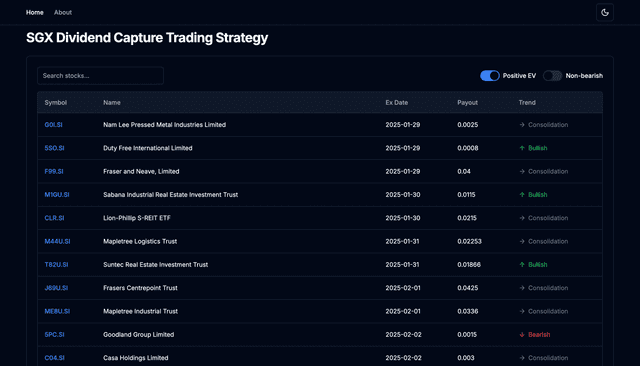Viewport: 640px width, 366px height.
Task: Click the Bullish up-arrow icon for Sabana Industrial REIT
Action: (522, 195)
